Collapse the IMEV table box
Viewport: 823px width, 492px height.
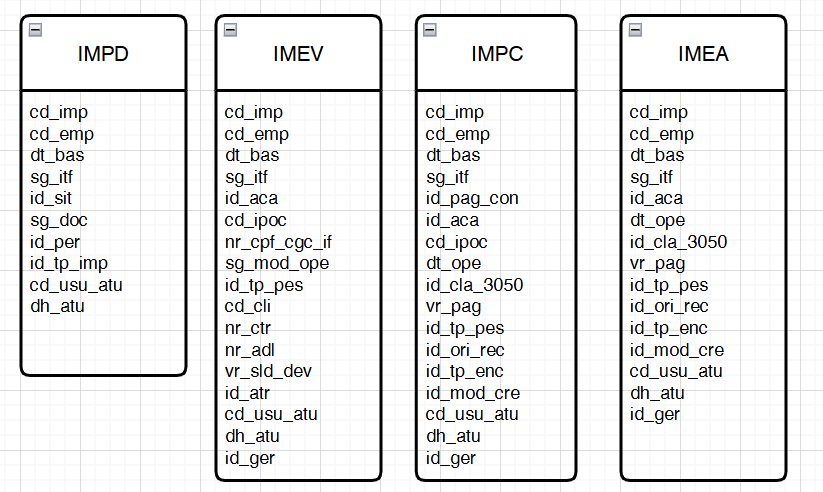point(230,30)
